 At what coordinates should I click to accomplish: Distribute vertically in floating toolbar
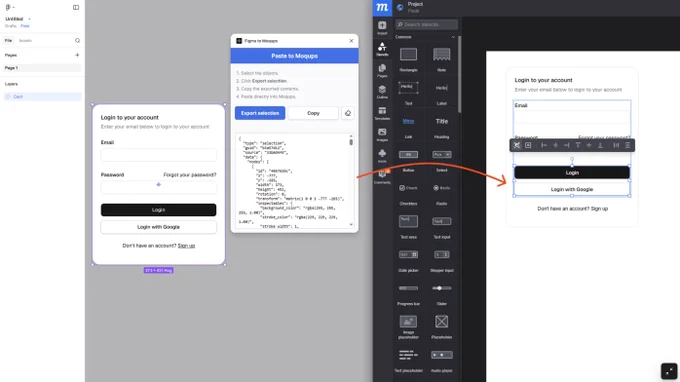[x=627, y=145]
